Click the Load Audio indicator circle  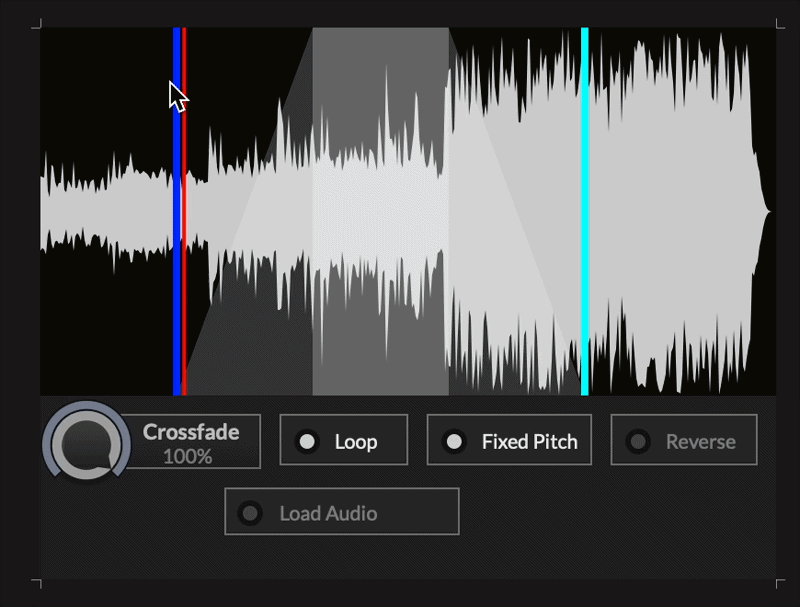pos(250,512)
